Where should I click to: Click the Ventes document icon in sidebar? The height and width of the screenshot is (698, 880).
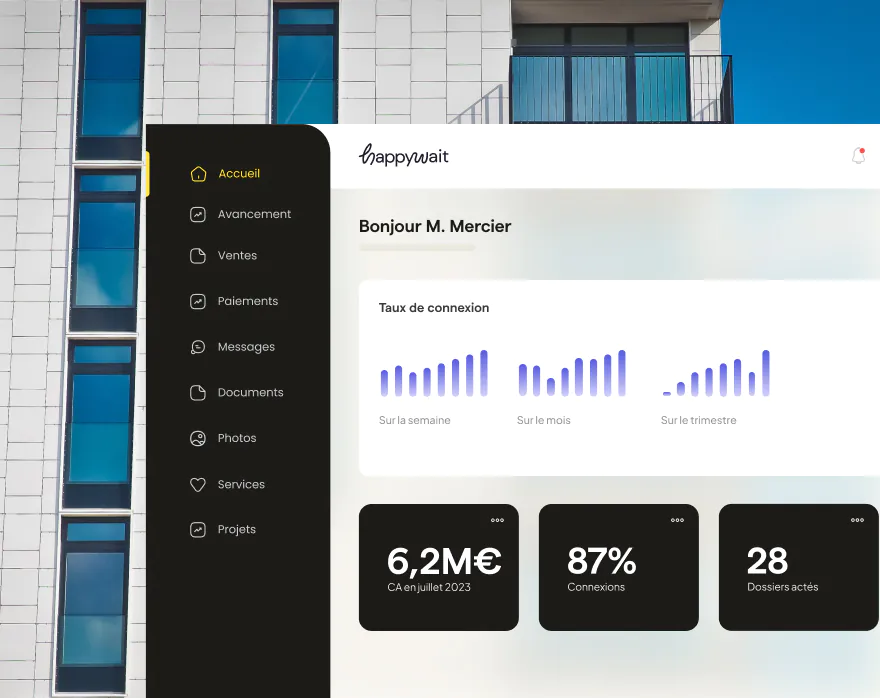click(x=198, y=256)
